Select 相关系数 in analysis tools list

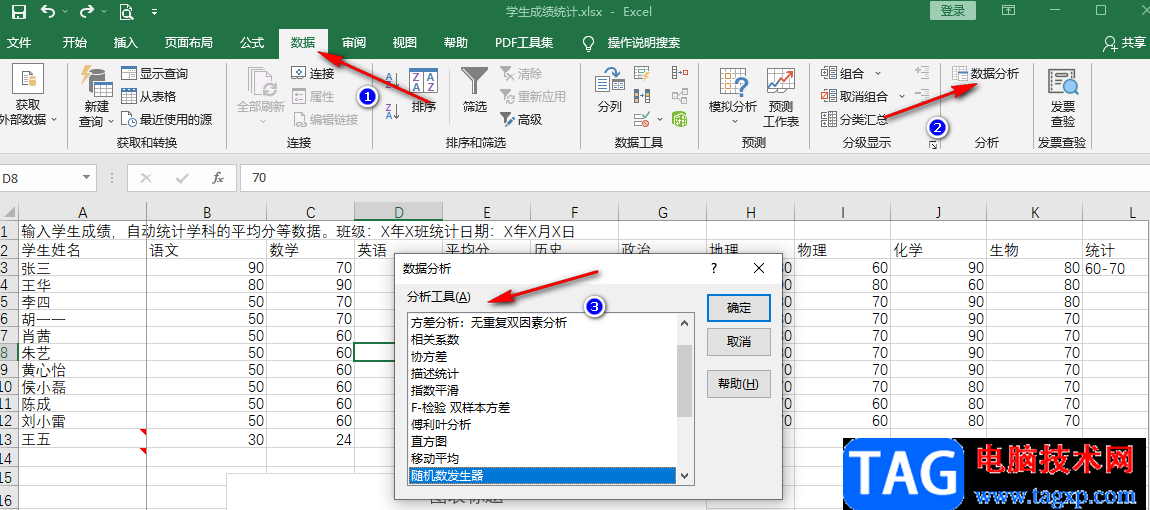pos(435,340)
